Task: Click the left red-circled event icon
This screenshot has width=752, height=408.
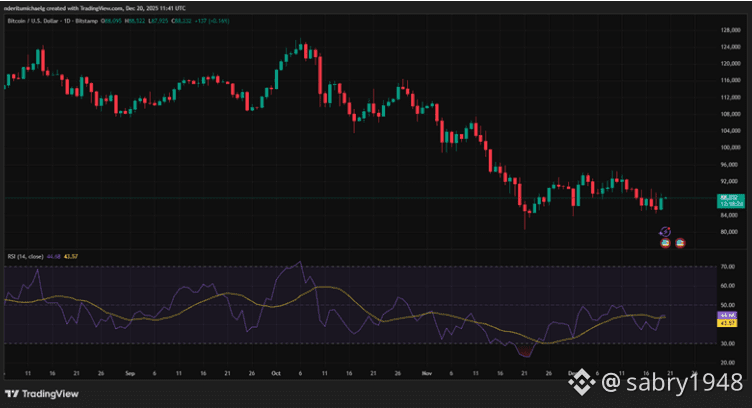Action: point(666,242)
